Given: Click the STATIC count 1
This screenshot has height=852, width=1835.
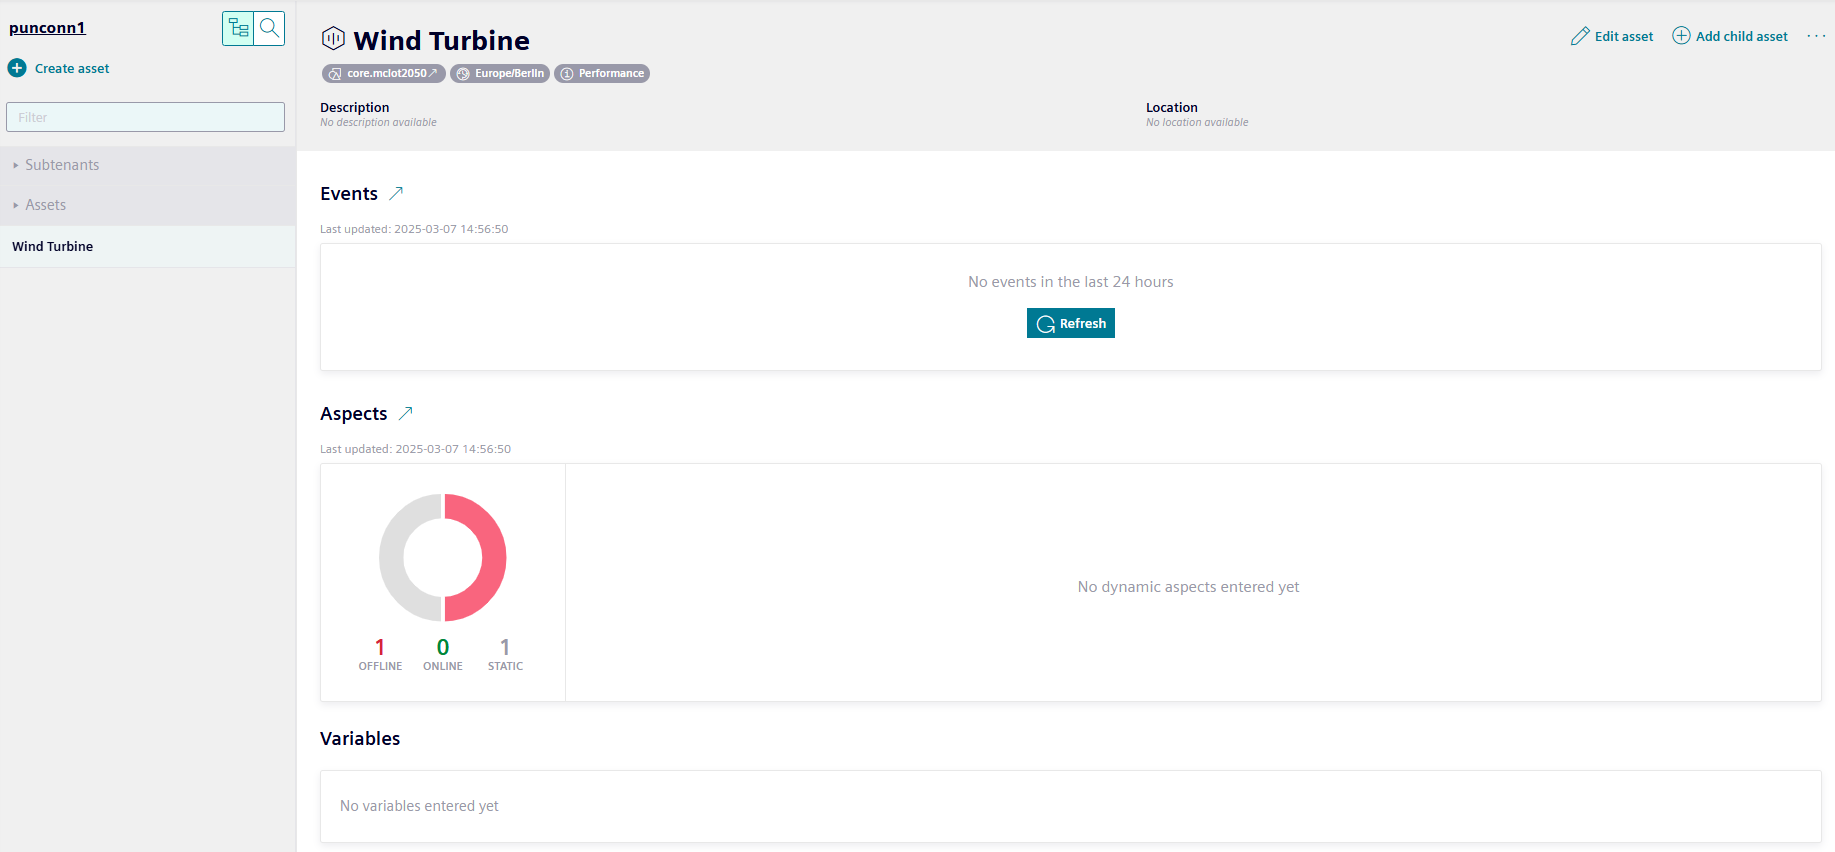Looking at the screenshot, I should 505,647.
